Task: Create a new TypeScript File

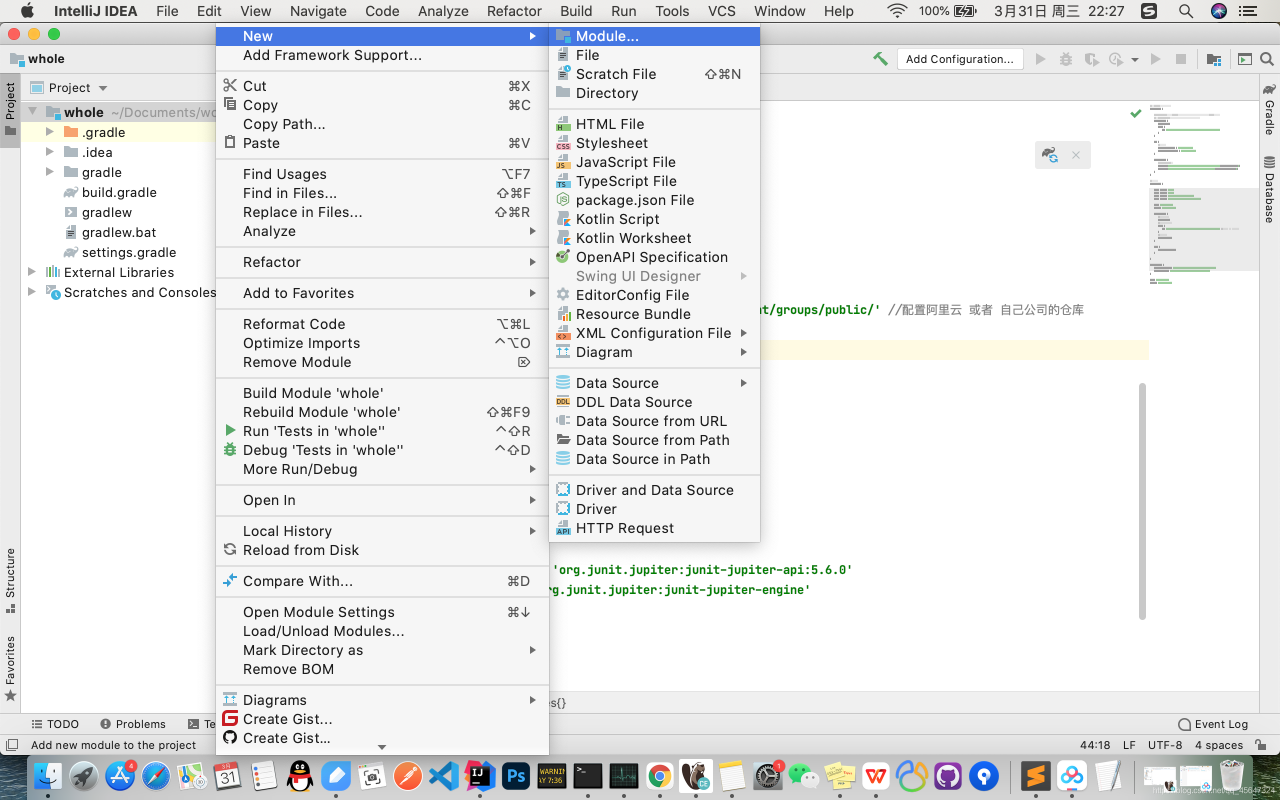Action: (655, 181)
